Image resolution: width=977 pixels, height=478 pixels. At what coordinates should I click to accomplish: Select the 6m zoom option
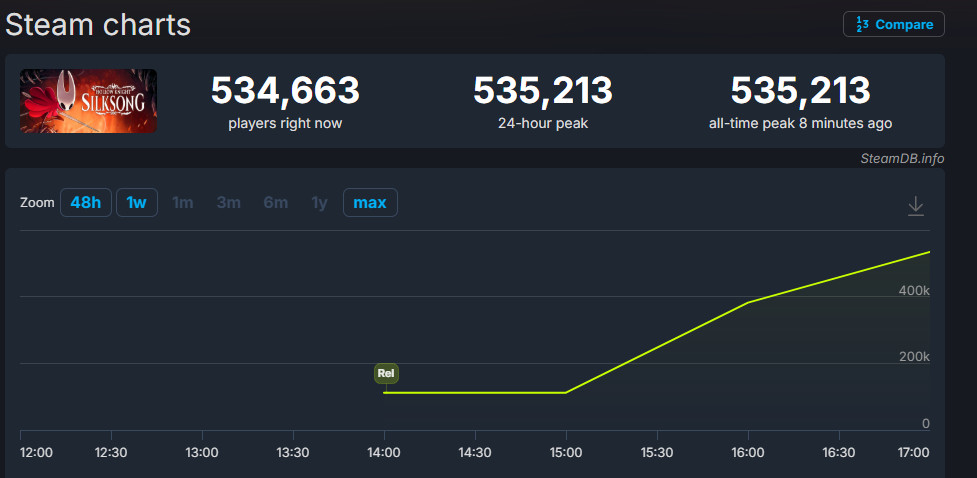coord(275,203)
